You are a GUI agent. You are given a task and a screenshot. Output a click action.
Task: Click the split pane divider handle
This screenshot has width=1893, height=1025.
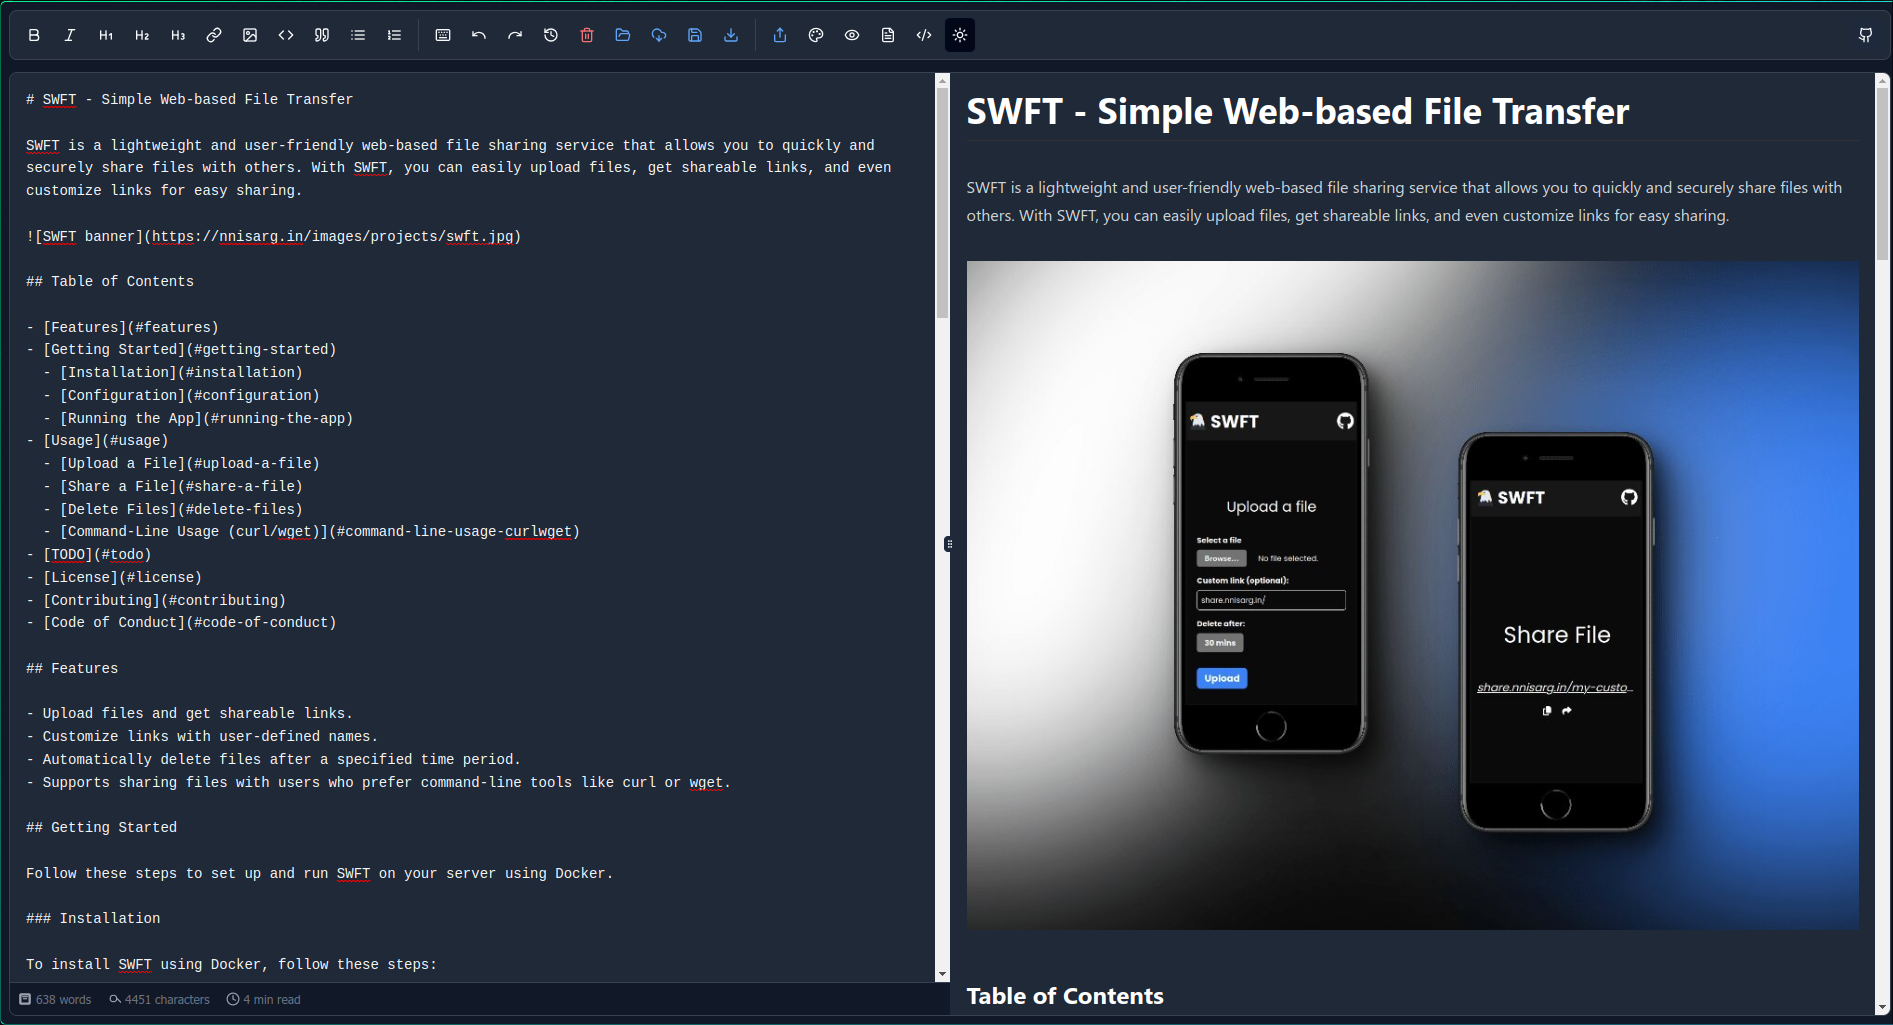point(948,544)
